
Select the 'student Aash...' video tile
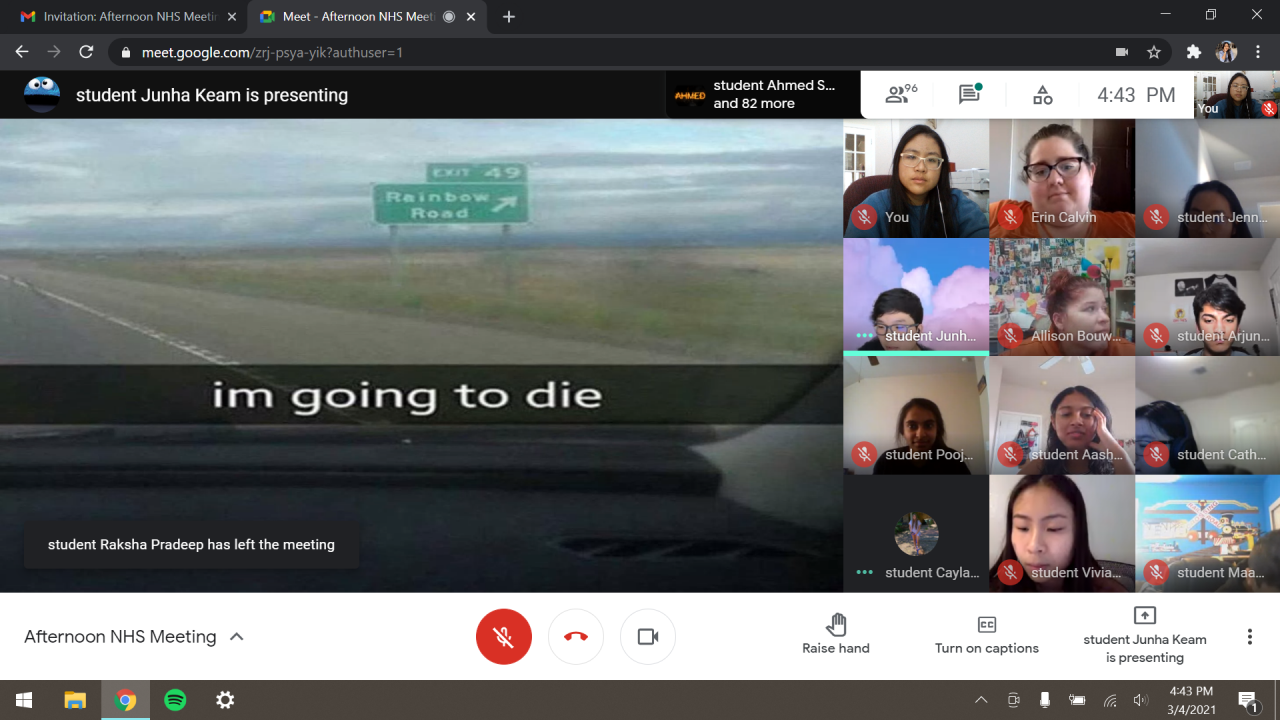[1062, 415]
